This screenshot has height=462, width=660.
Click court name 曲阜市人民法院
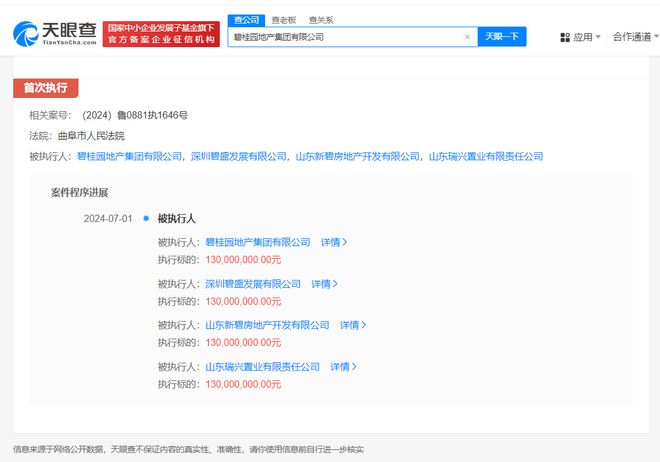(91, 136)
